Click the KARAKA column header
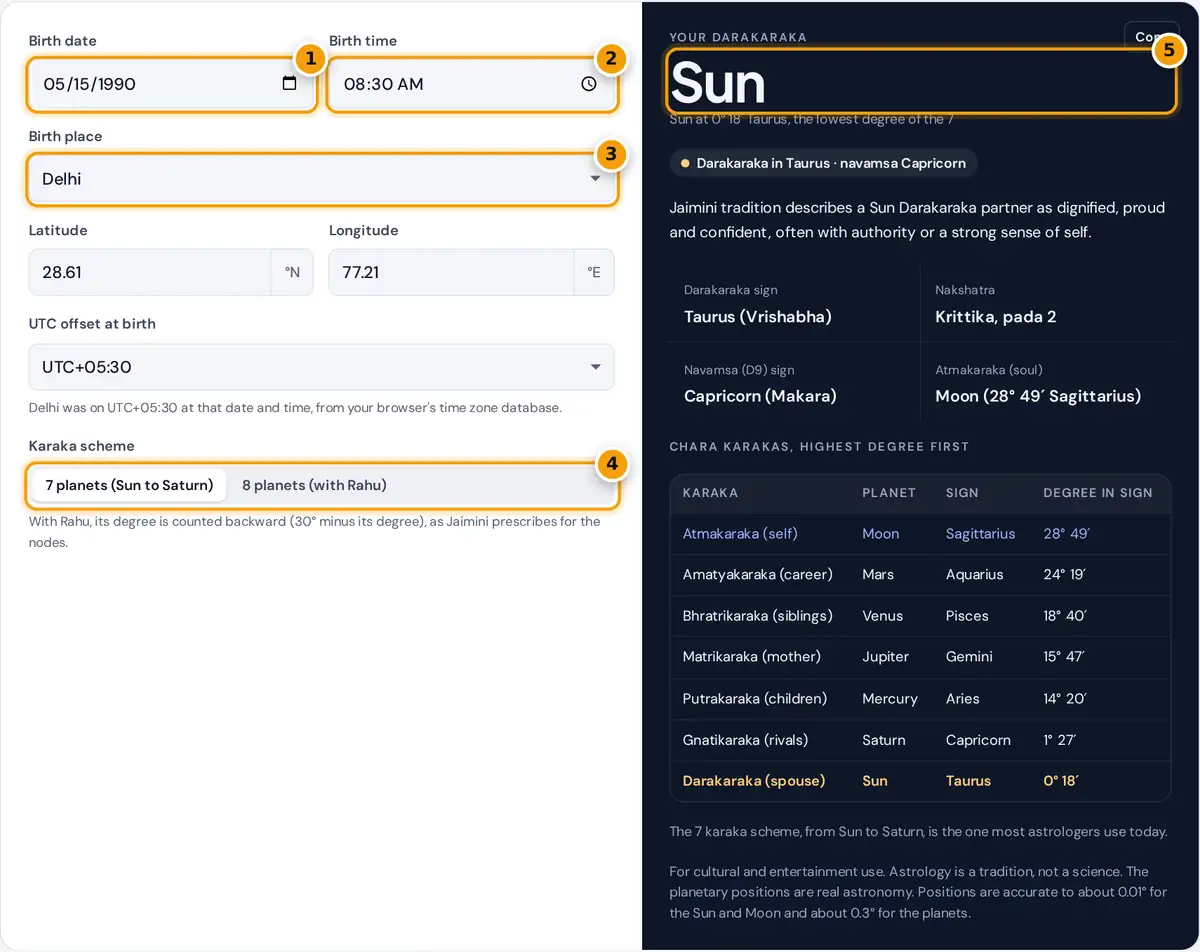1200x952 pixels. [710, 493]
